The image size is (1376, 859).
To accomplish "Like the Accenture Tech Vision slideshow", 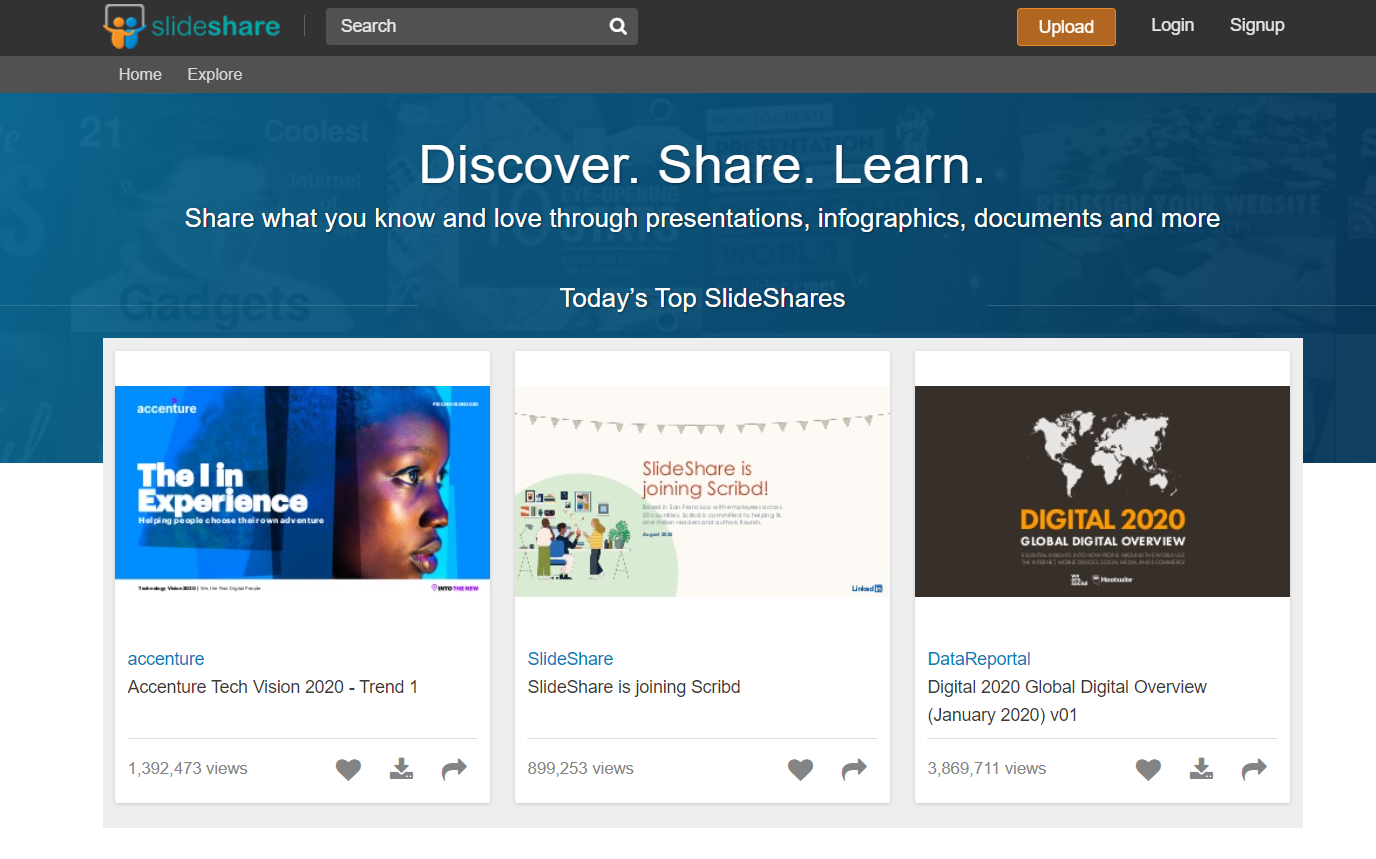I will pos(348,769).
